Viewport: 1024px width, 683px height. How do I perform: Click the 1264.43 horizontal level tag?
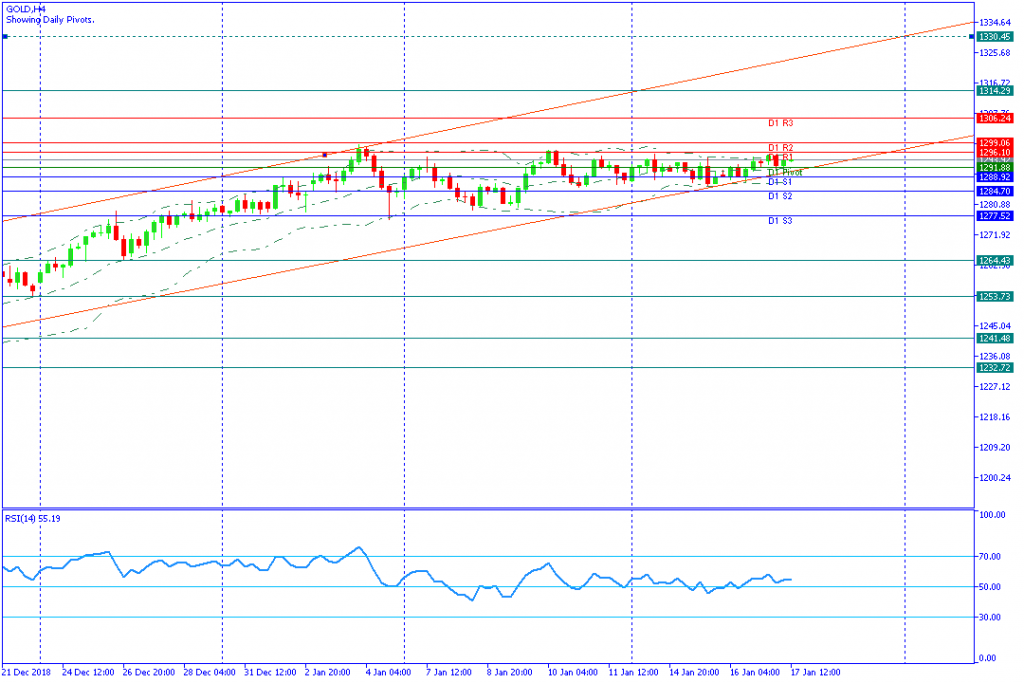click(x=995, y=261)
